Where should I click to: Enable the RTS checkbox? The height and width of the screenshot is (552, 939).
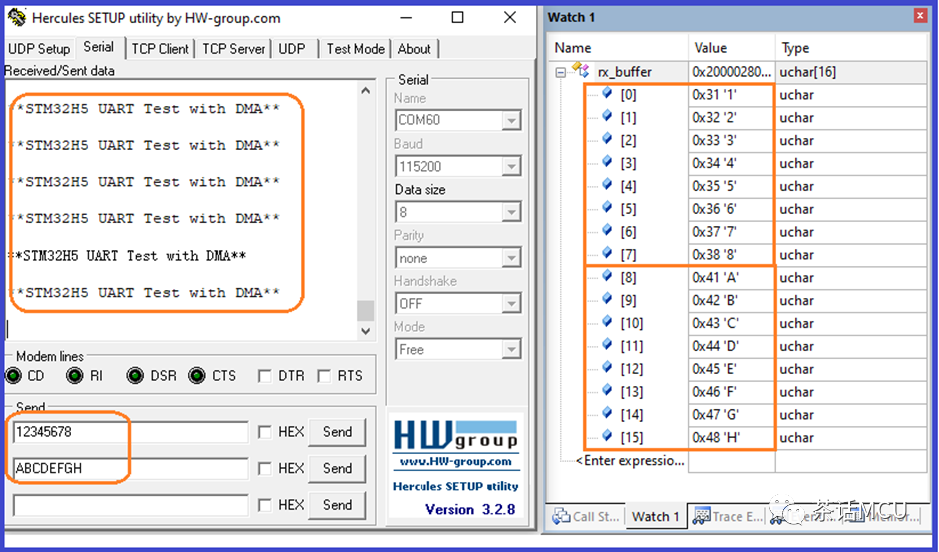(324, 376)
